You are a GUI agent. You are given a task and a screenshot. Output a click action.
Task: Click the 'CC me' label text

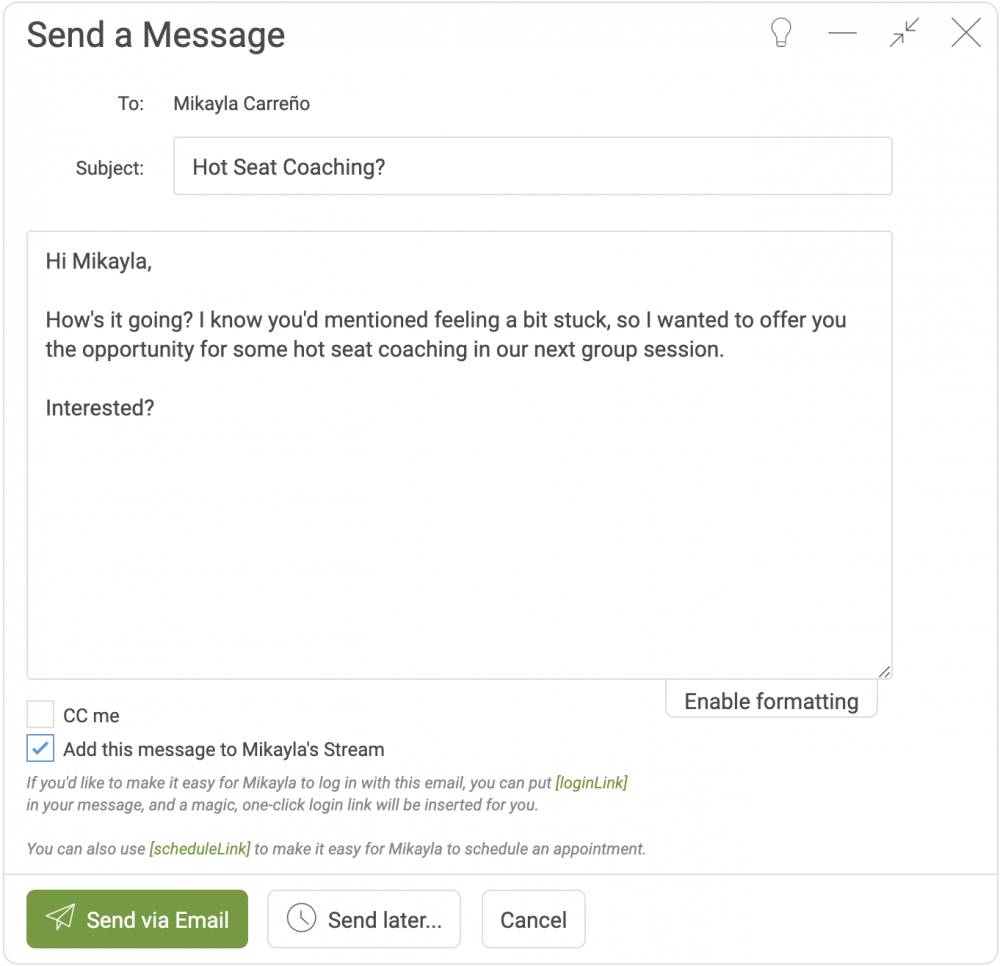(x=91, y=715)
